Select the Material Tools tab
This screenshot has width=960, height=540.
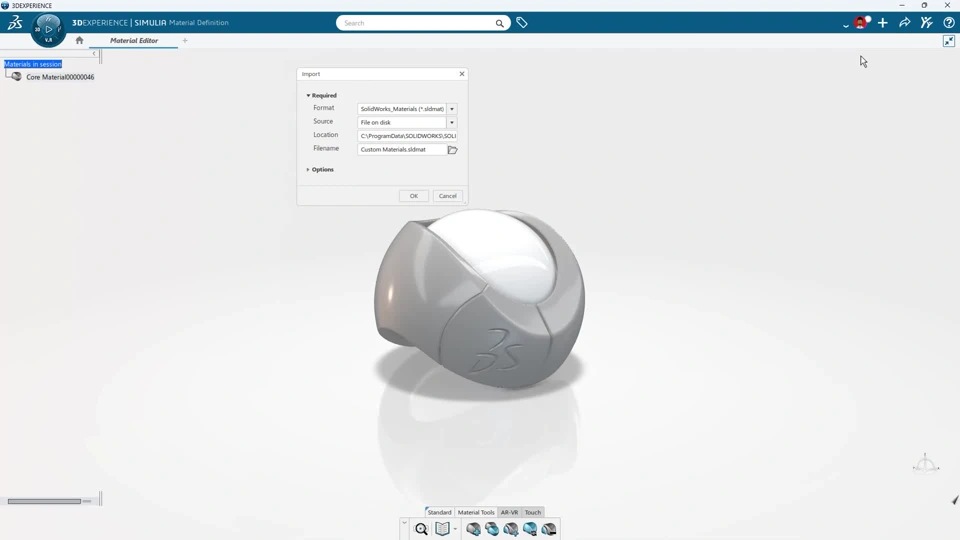[476, 512]
